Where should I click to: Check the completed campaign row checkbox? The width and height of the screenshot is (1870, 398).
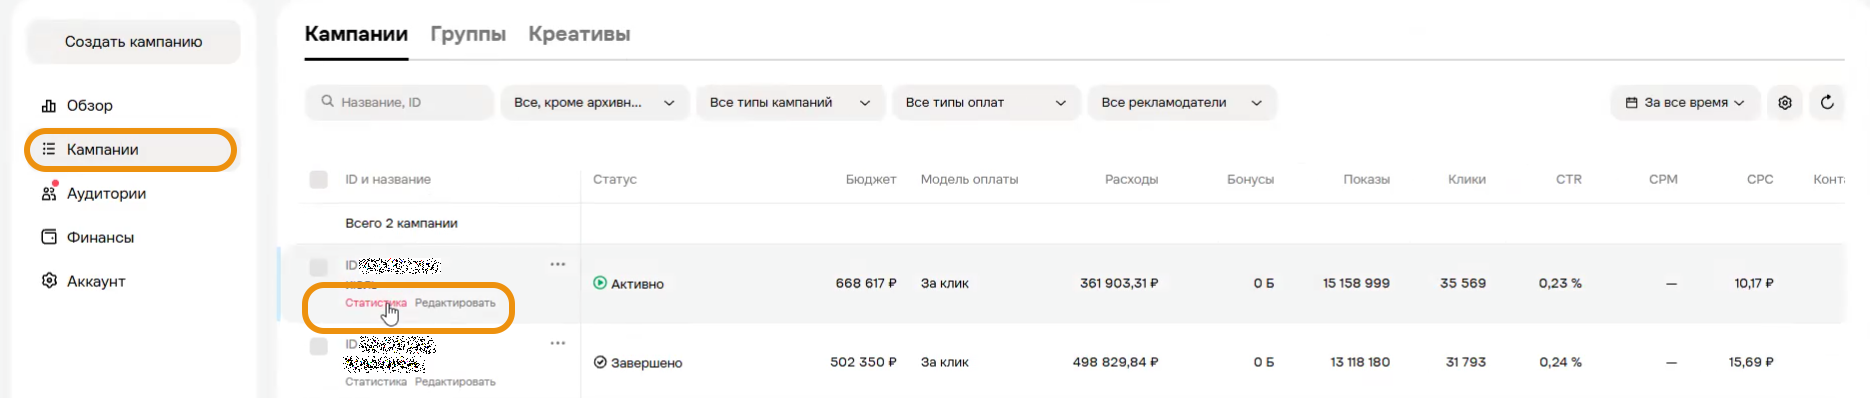pyautogui.click(x=319, y=346)
